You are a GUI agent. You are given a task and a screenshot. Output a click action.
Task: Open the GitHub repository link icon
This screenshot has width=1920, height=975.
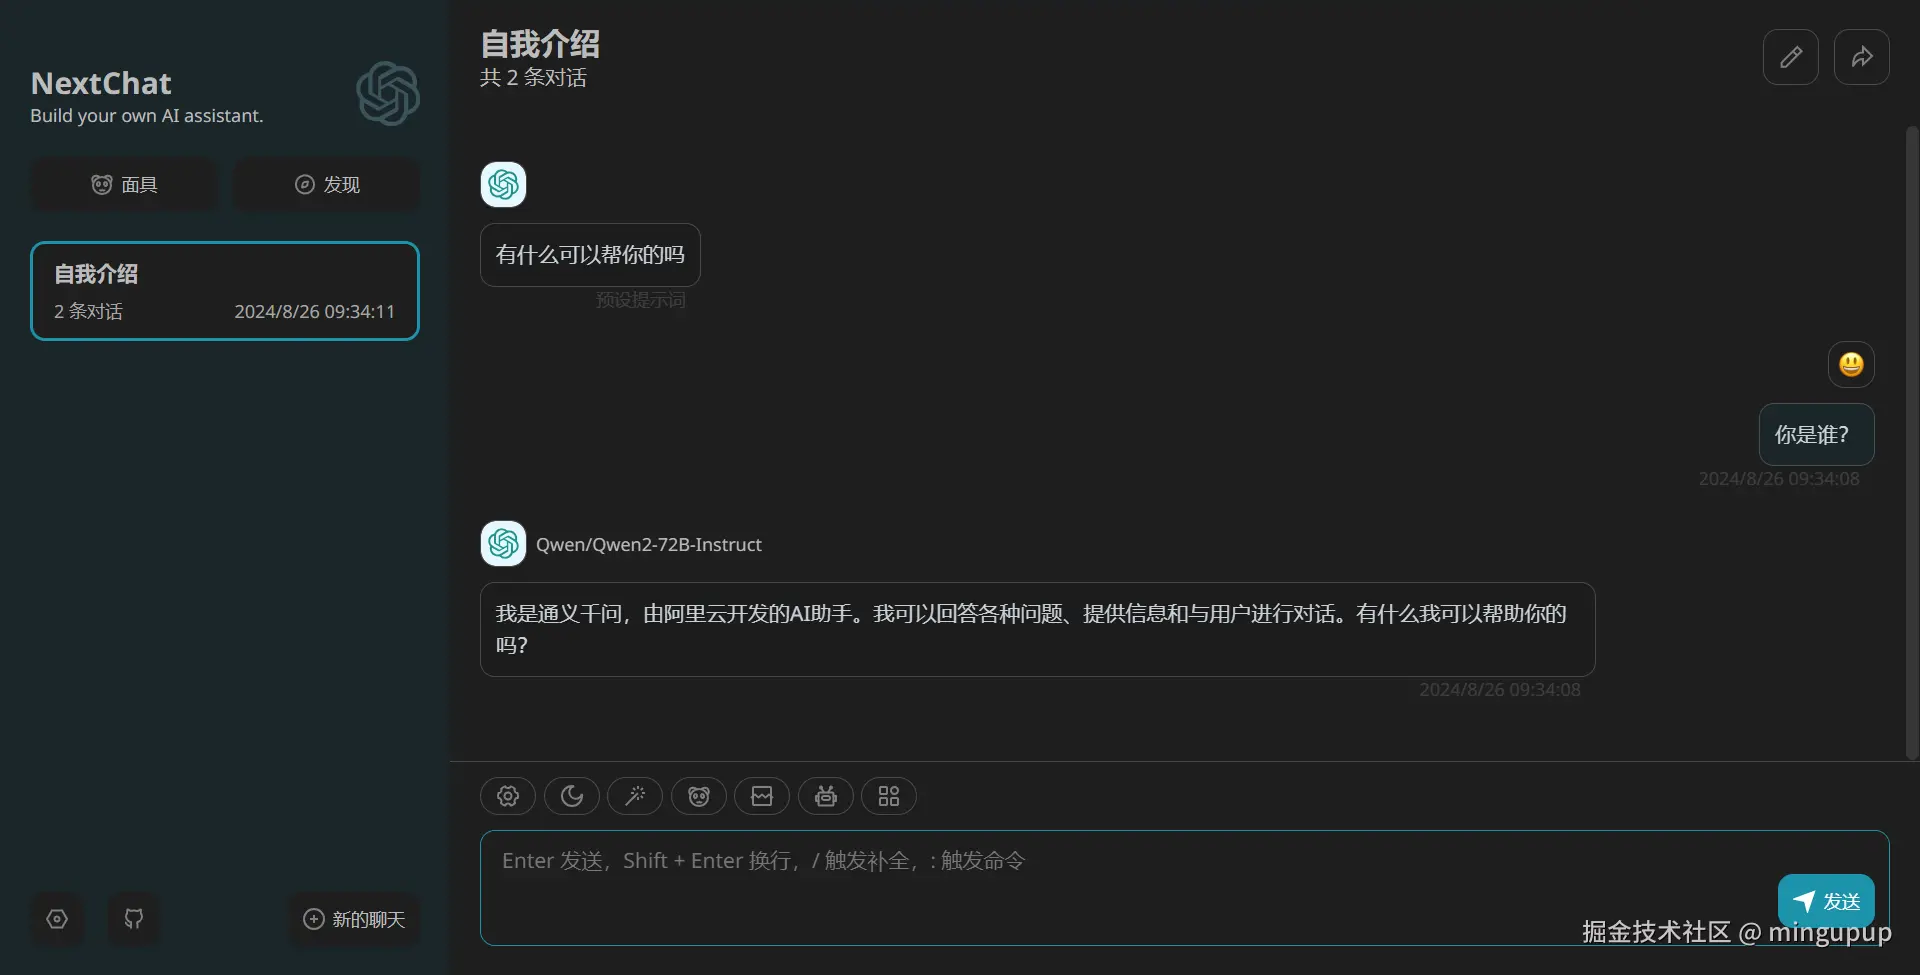pyautogui.click(x=134, y=919)
